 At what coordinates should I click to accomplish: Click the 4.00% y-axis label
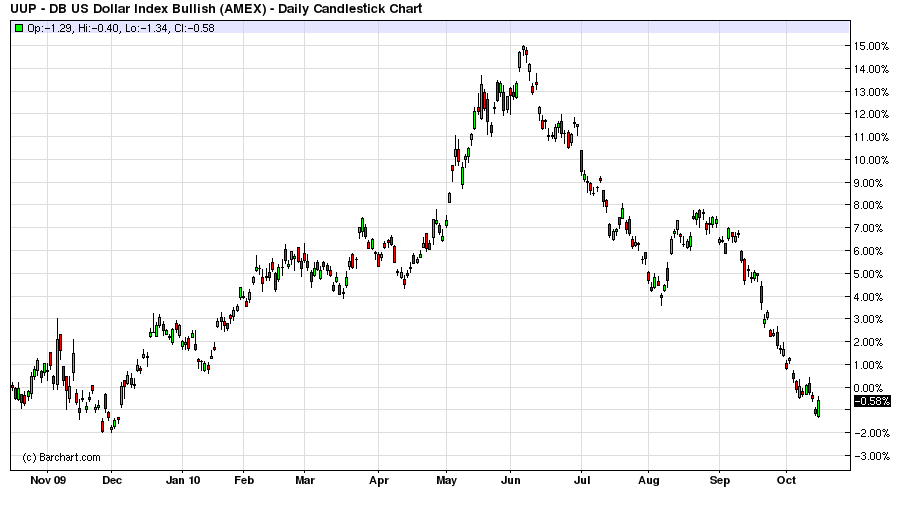870,297
